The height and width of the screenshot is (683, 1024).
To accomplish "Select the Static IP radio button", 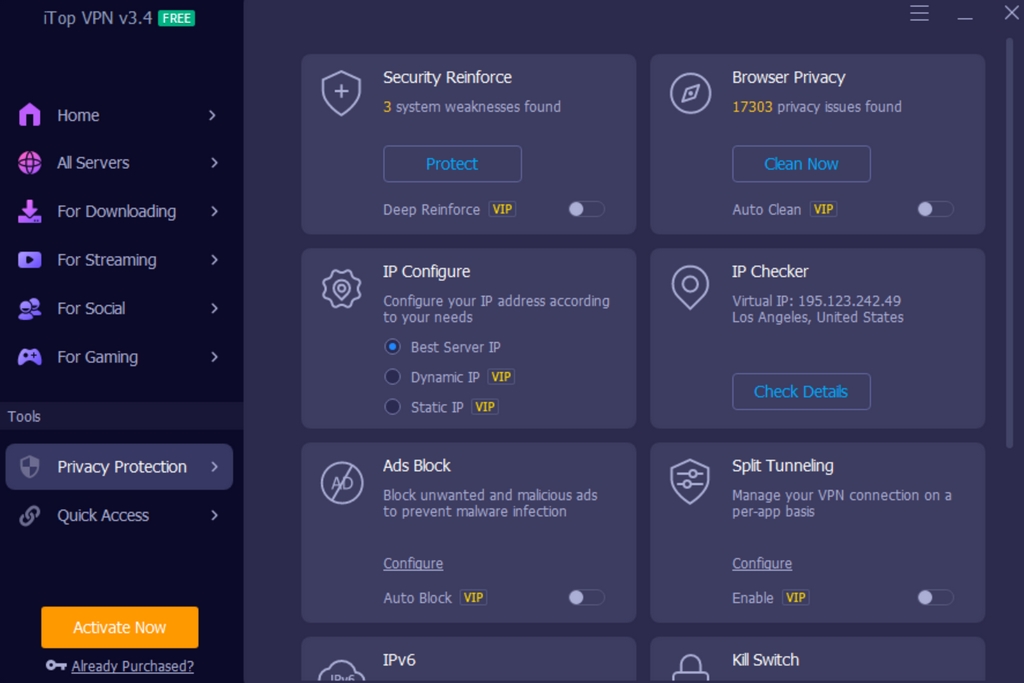I will click(392, 407).
